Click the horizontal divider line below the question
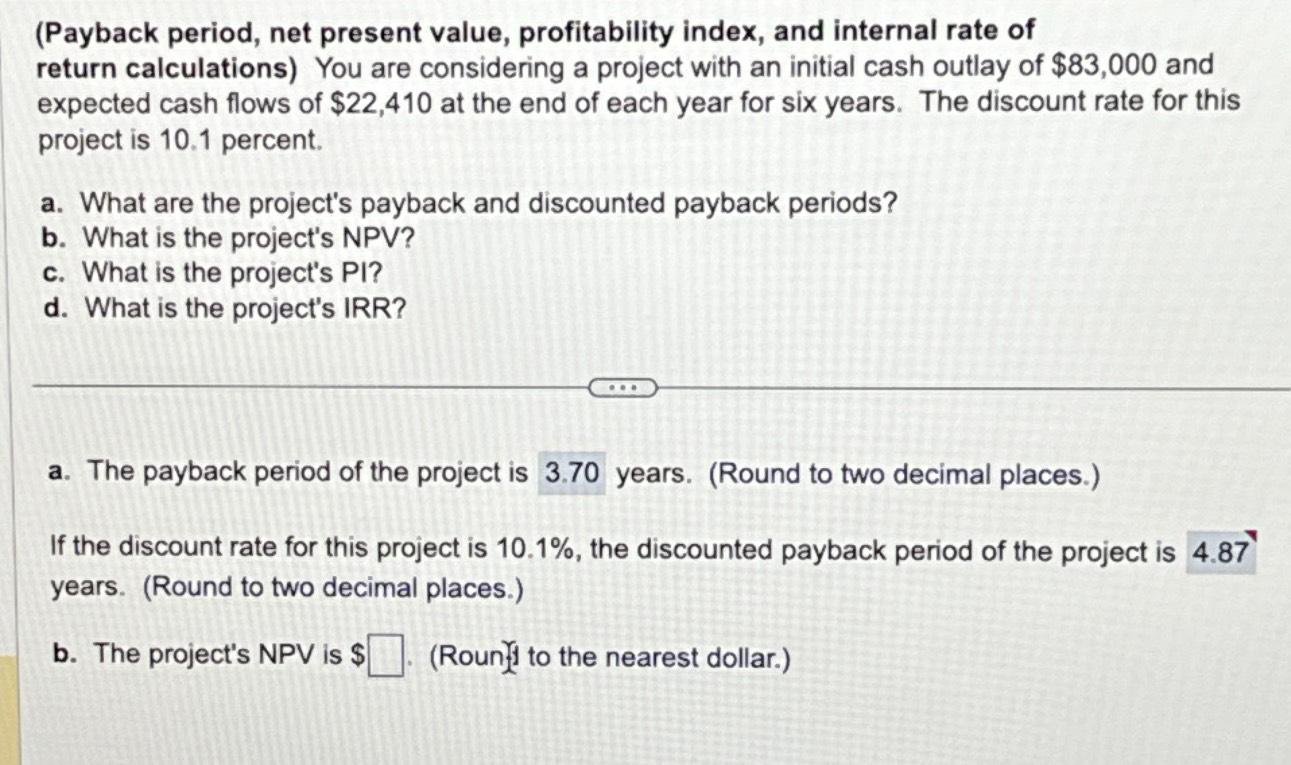 click(x=300, y=386)
